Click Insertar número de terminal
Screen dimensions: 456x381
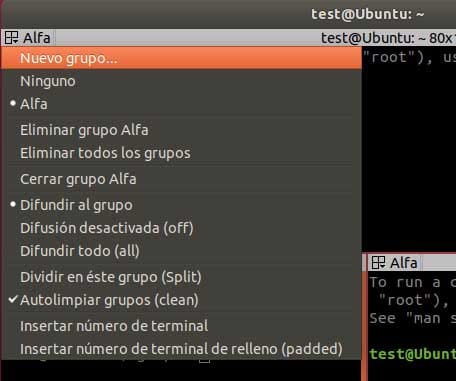[181, 326]
